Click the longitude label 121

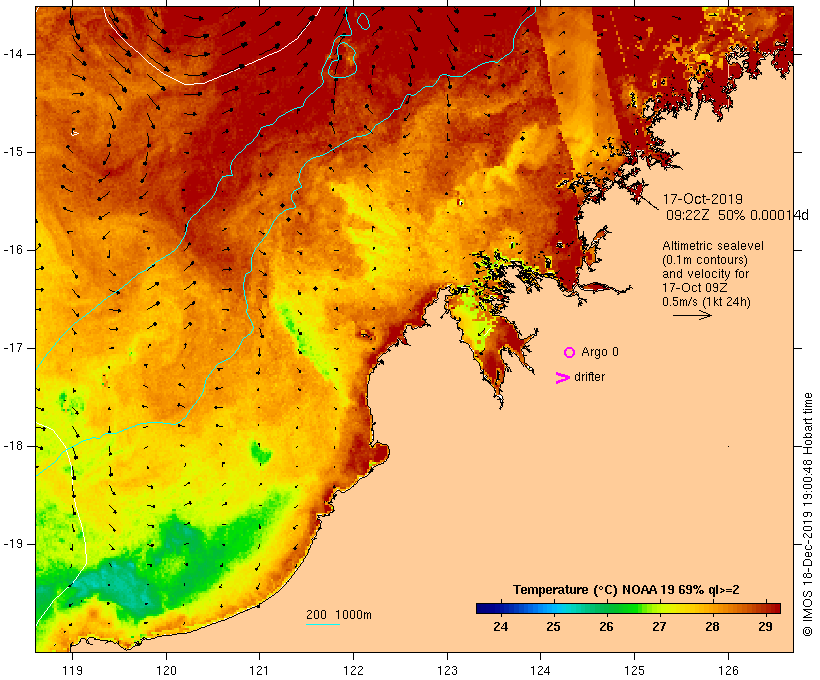click(259, 670)
